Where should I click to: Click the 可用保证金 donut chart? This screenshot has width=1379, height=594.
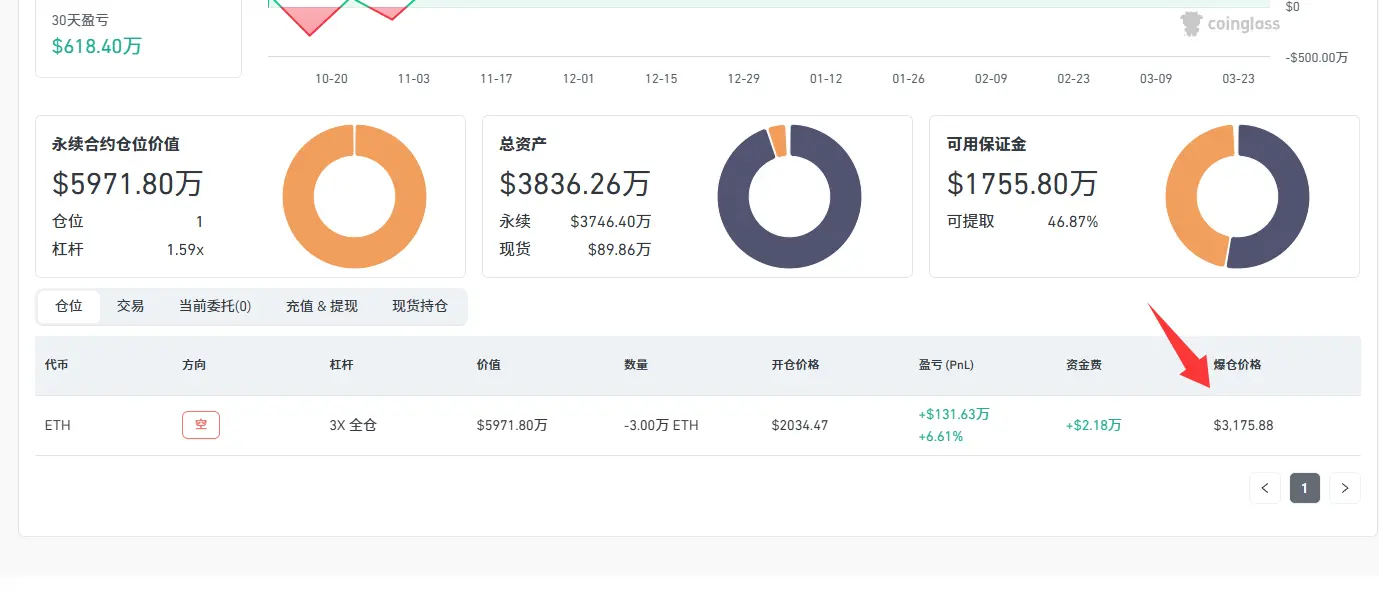coord(1237,196)
